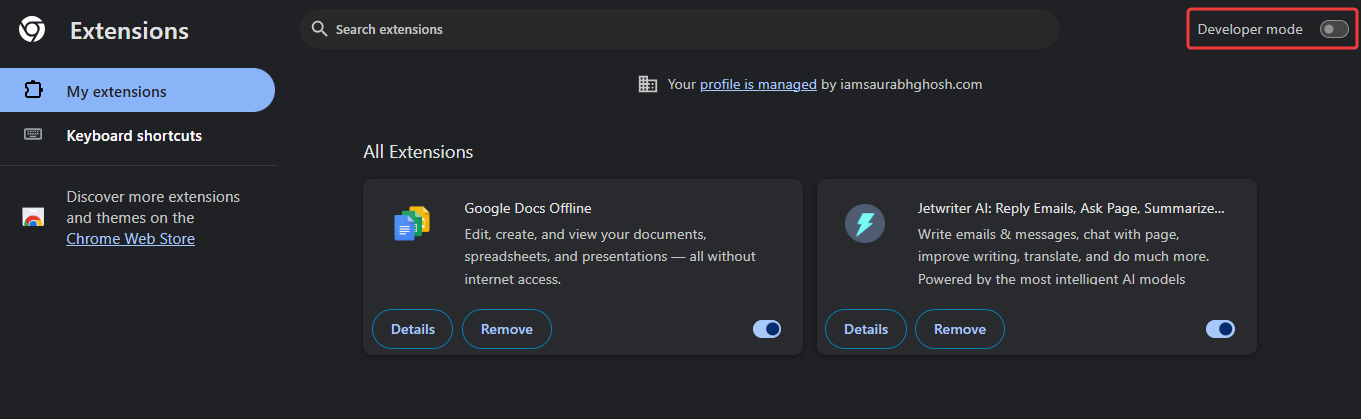1361x419 pixels.
Task: Toggle Developer mode switch
Action: pos(1334,29)
